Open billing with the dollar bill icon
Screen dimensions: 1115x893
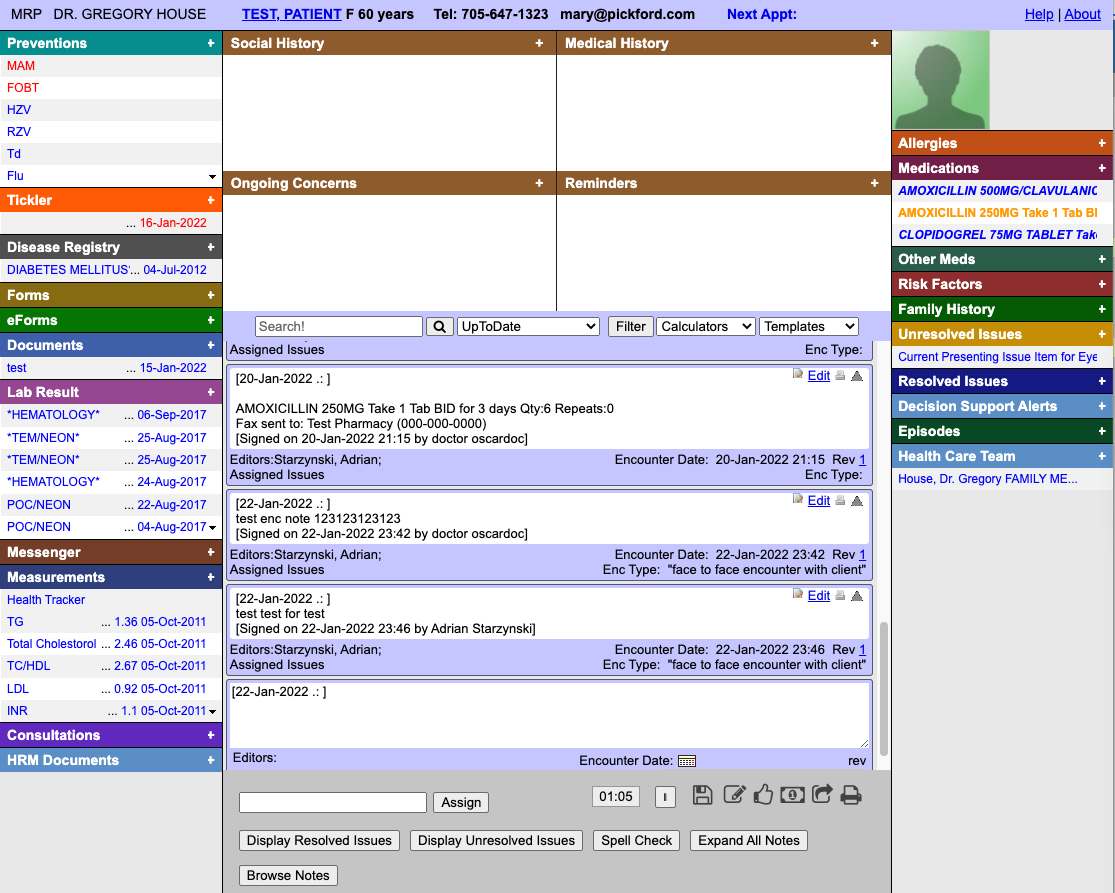coord(793,795)
